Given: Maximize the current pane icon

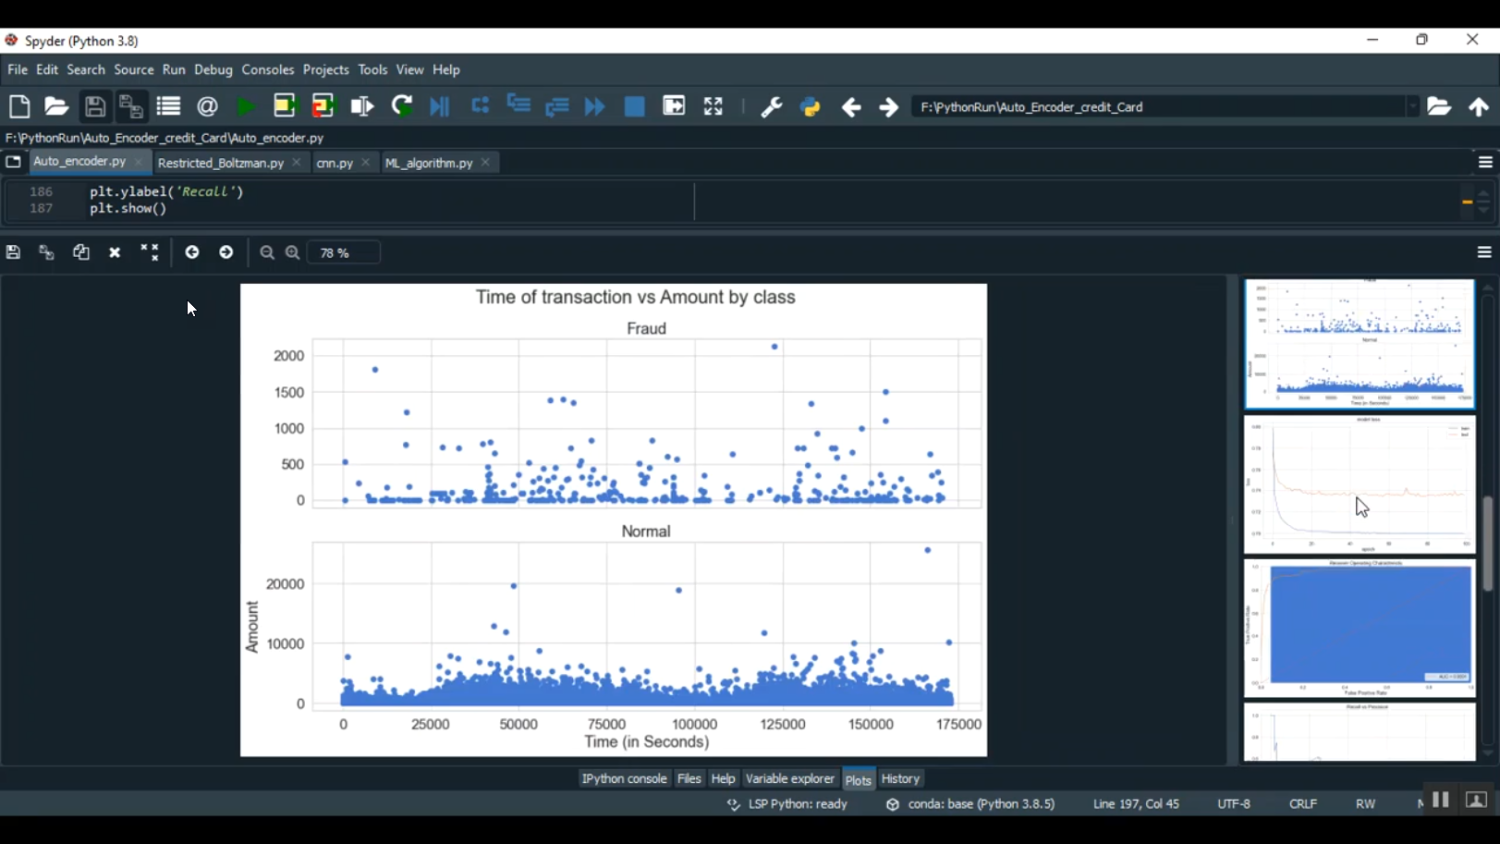Looking at the screenshot, I should 713,107.
